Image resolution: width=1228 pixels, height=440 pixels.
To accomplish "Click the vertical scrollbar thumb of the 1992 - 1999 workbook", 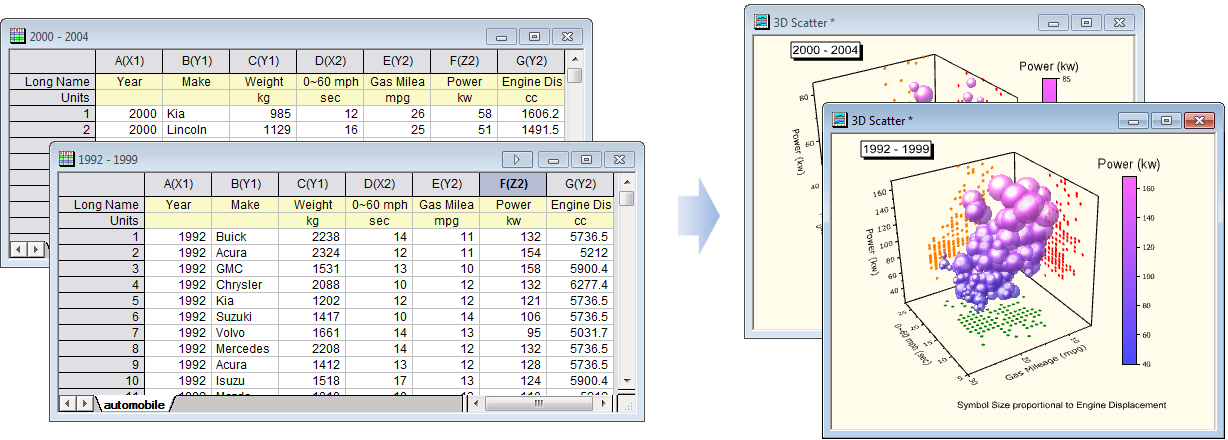I will coord(627,198).
